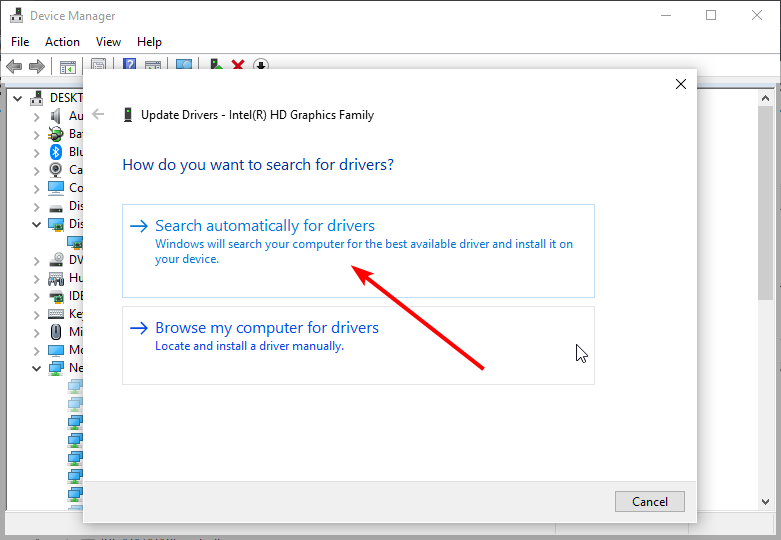
Task: Select the Human Interface Devices icon
Action: [56, 278]
